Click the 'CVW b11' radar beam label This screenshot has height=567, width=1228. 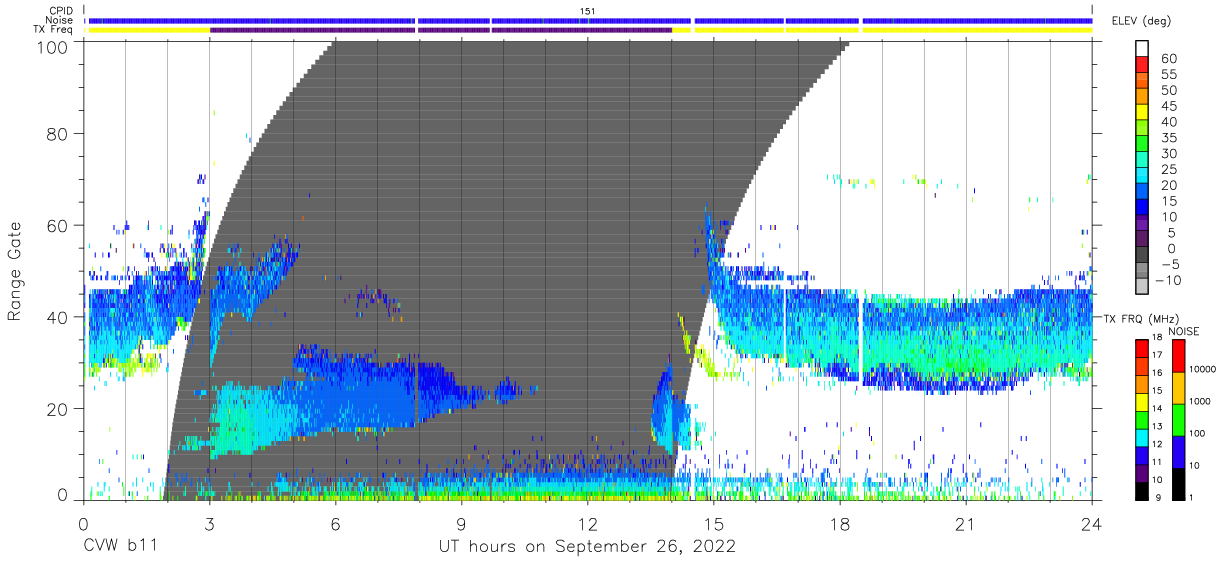point(119,547)
